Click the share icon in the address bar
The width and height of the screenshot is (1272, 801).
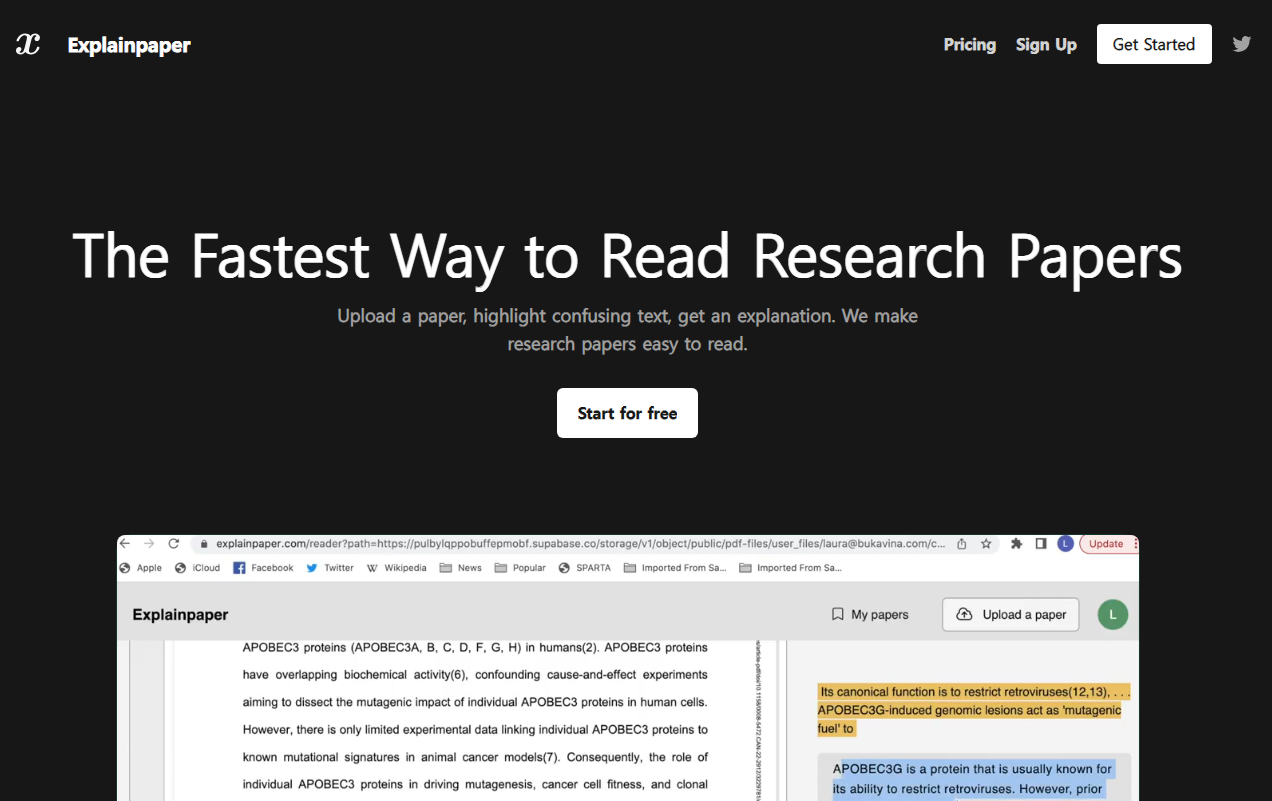point(961,543)
